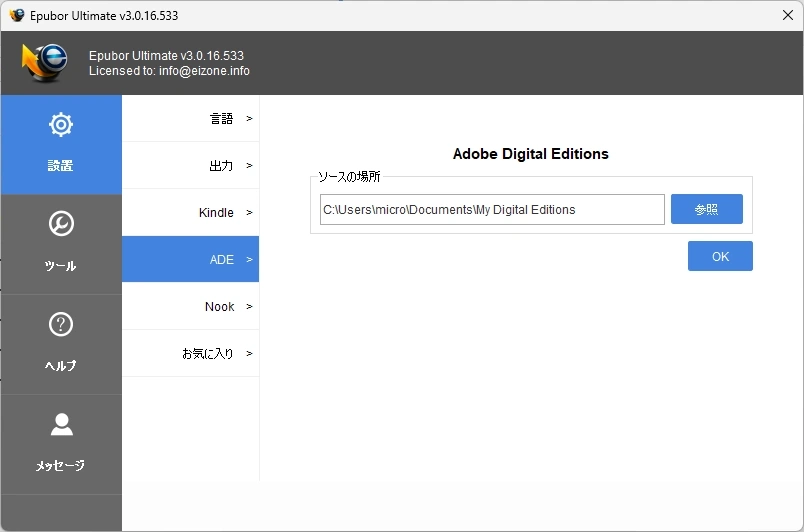Expand the chevron next to 出力
Viewport: 804px width, 532px height.
point(249,166)
